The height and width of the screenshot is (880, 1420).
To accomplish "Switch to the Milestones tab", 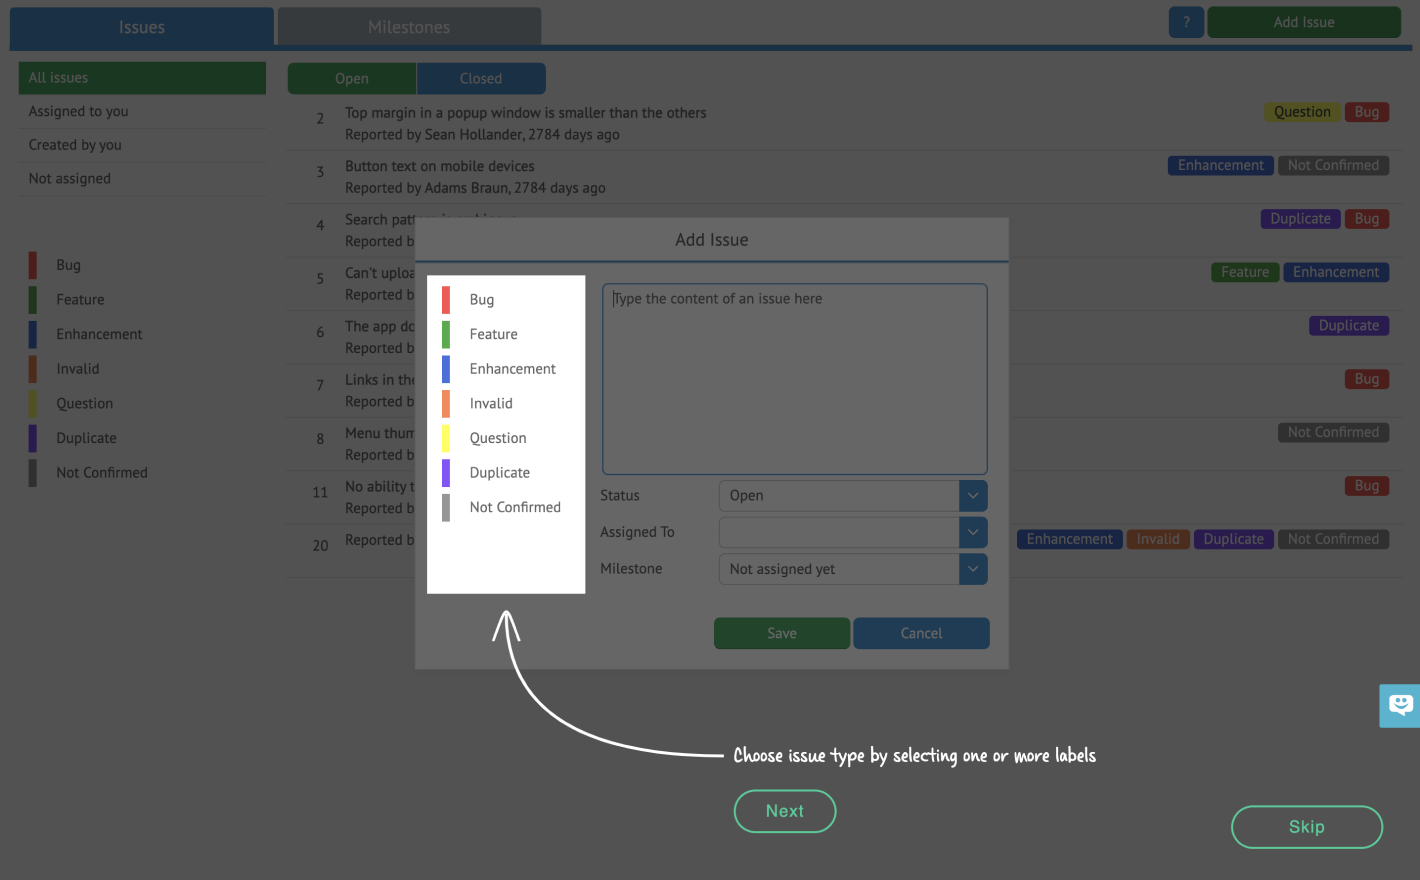I will [x=409, y=27].
